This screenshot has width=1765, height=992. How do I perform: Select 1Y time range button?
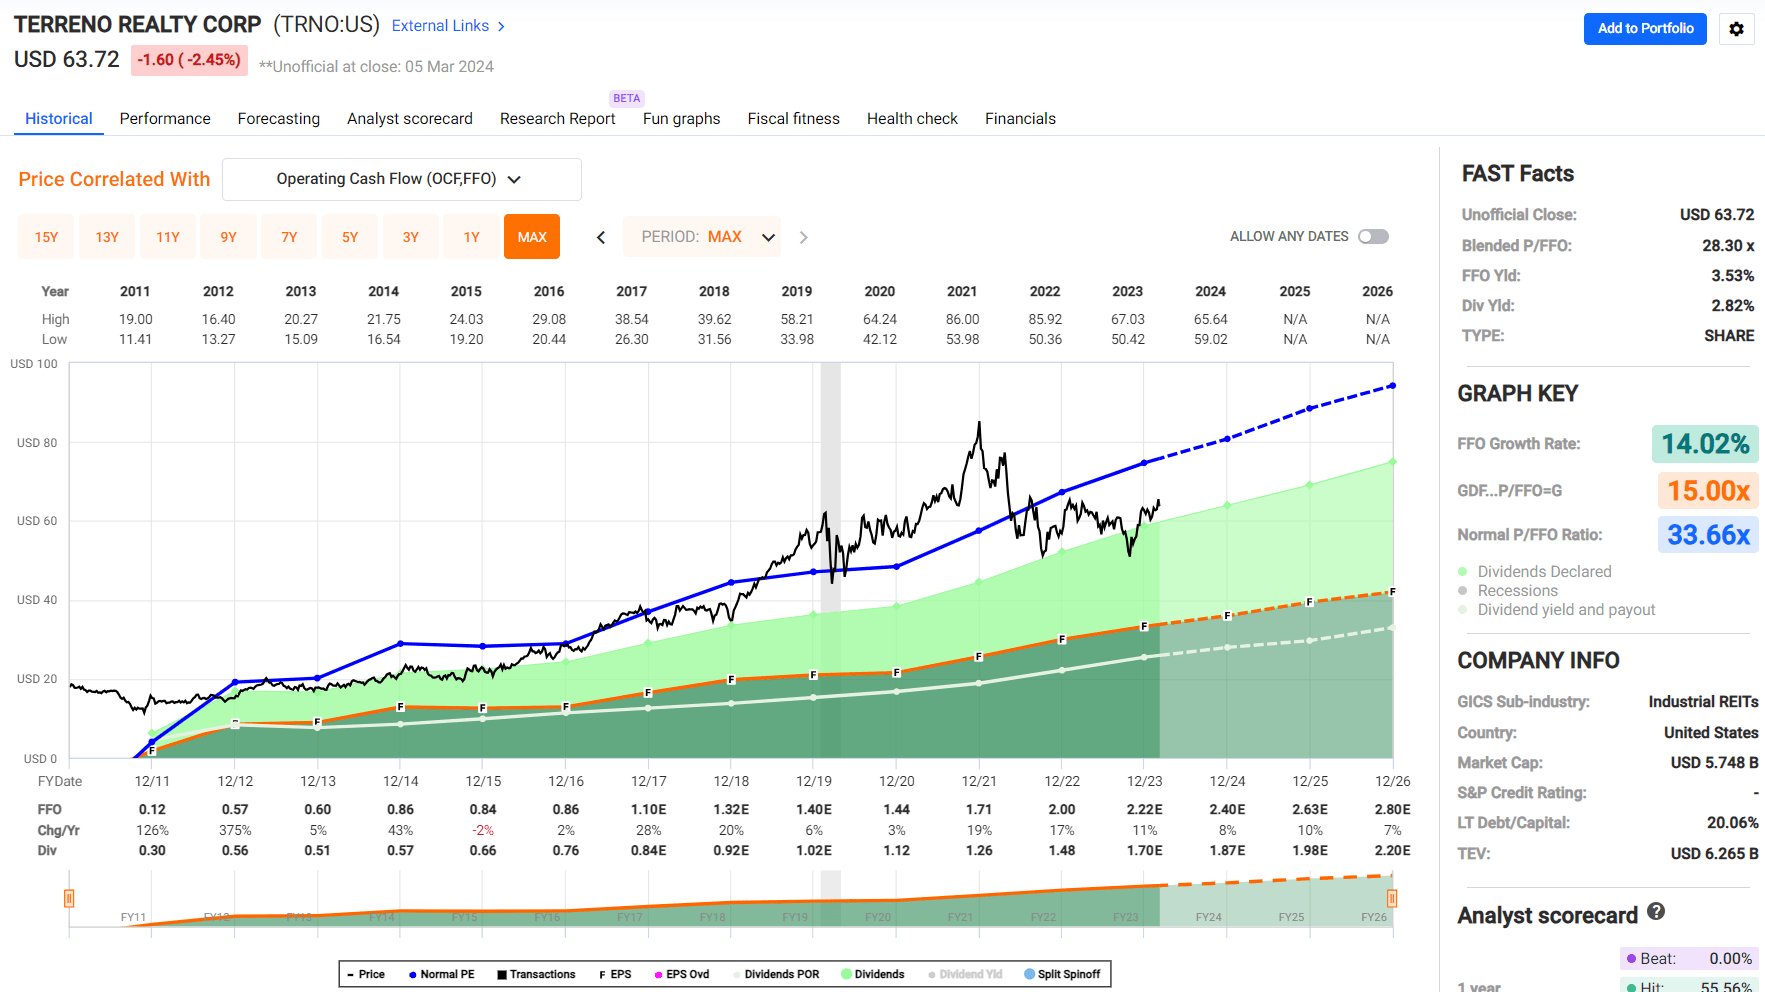[472, 237]
